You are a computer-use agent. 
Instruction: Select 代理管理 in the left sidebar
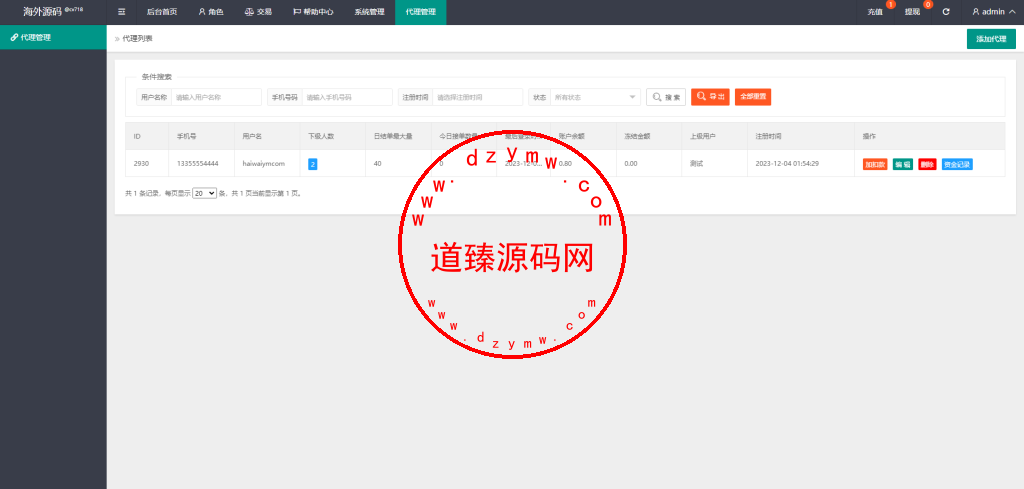coord(53,37)
